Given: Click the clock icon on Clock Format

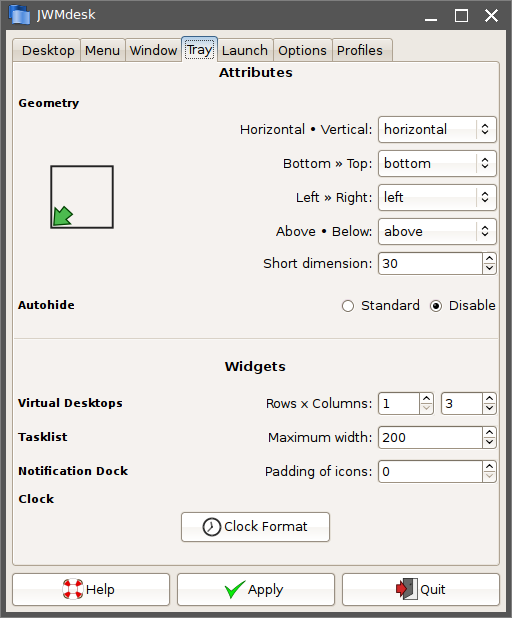Looking at the screenshot, I should pyautogui.click(x=212, y=527).
